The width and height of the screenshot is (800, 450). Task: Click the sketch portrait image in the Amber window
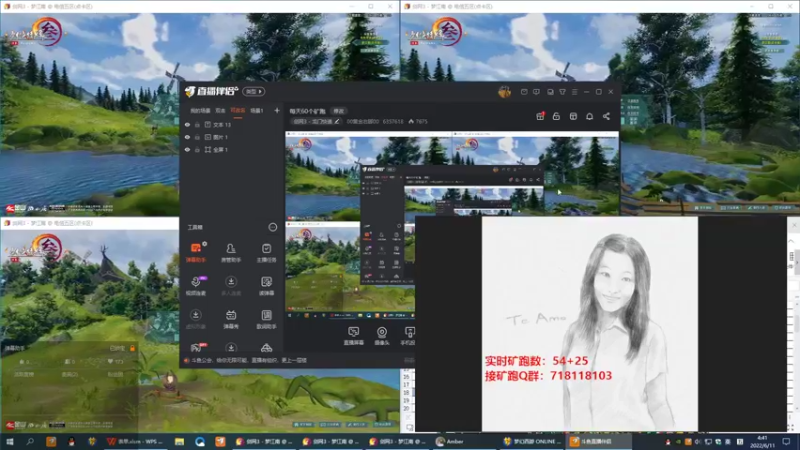pos(590,324)
